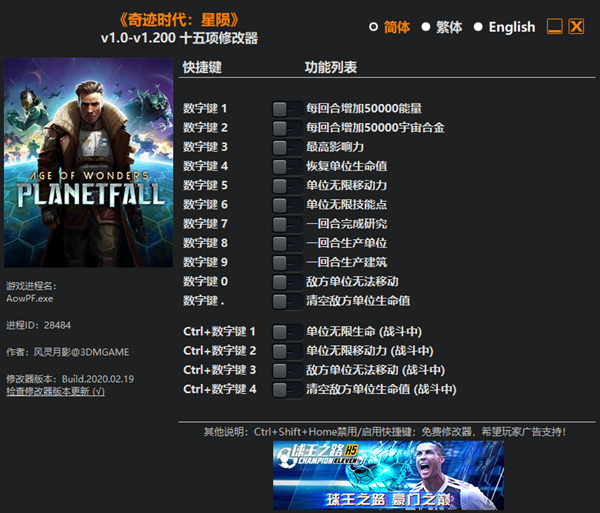Enable 清空敌方单位生命值 (战斗中) toggle

click(x=287, y=389)
